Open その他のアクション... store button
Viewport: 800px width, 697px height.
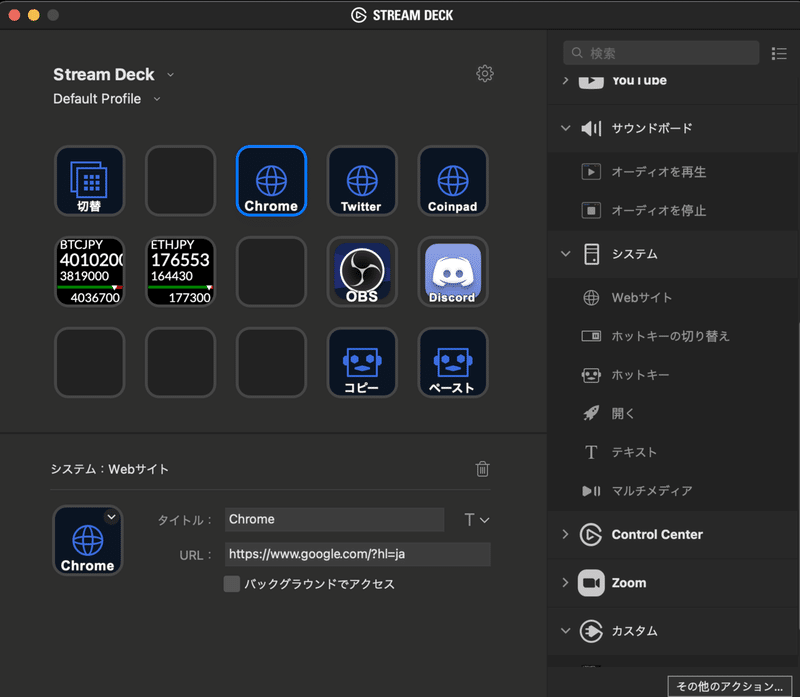coord(730,686)
